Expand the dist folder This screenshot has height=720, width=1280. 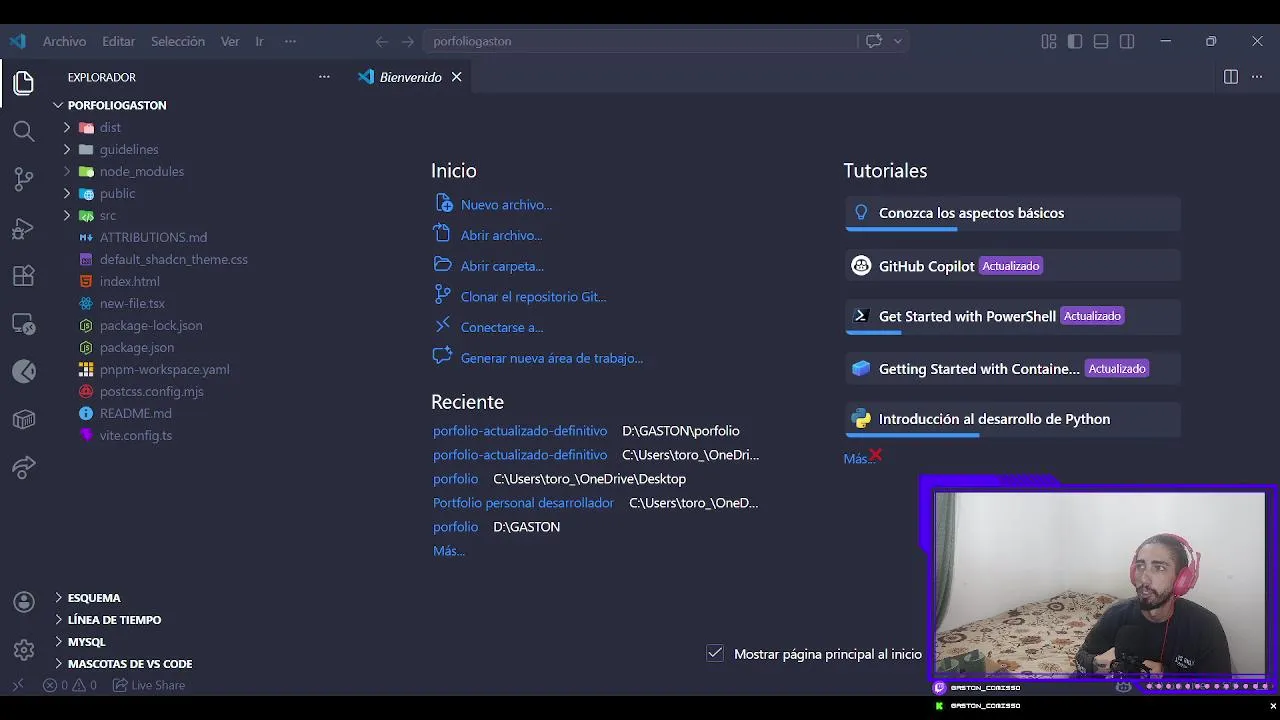(110, 127)
